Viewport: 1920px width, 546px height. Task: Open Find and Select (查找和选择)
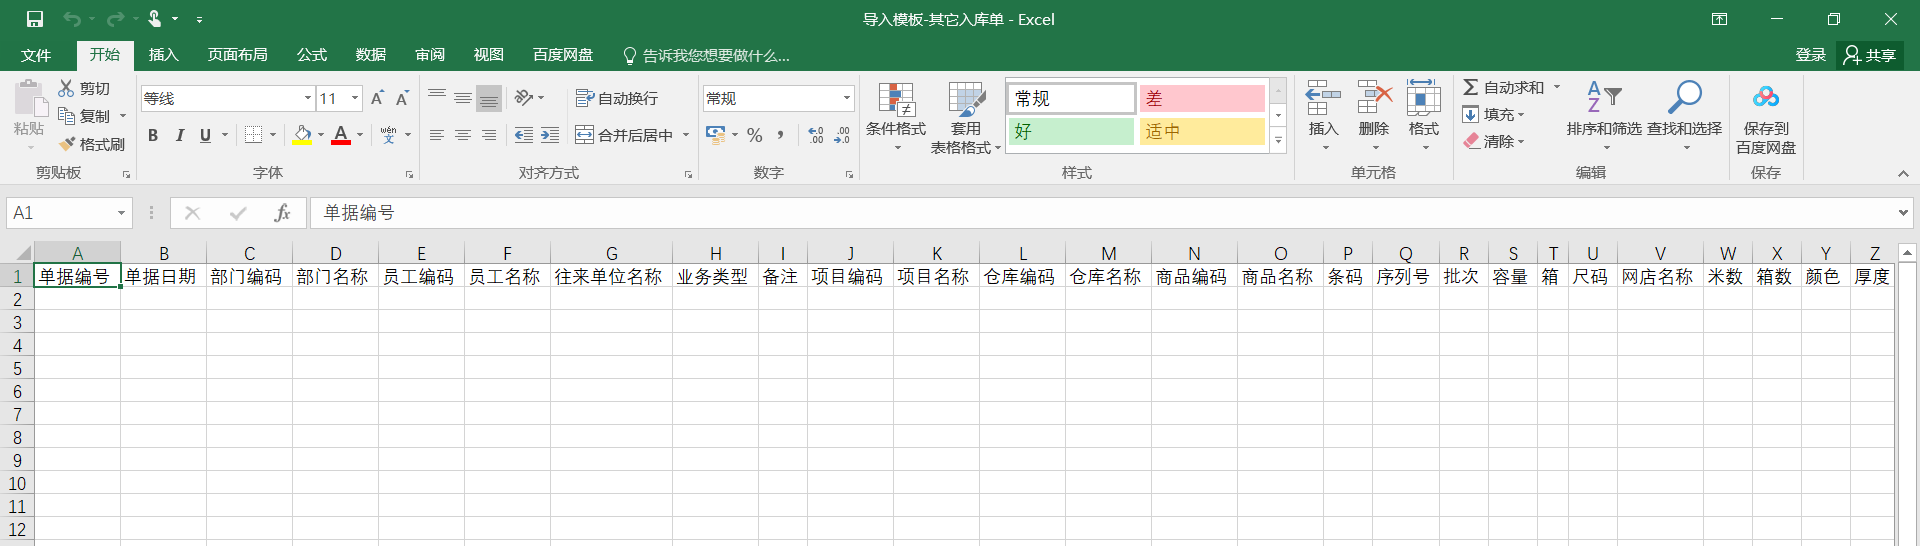[1685, 115]
